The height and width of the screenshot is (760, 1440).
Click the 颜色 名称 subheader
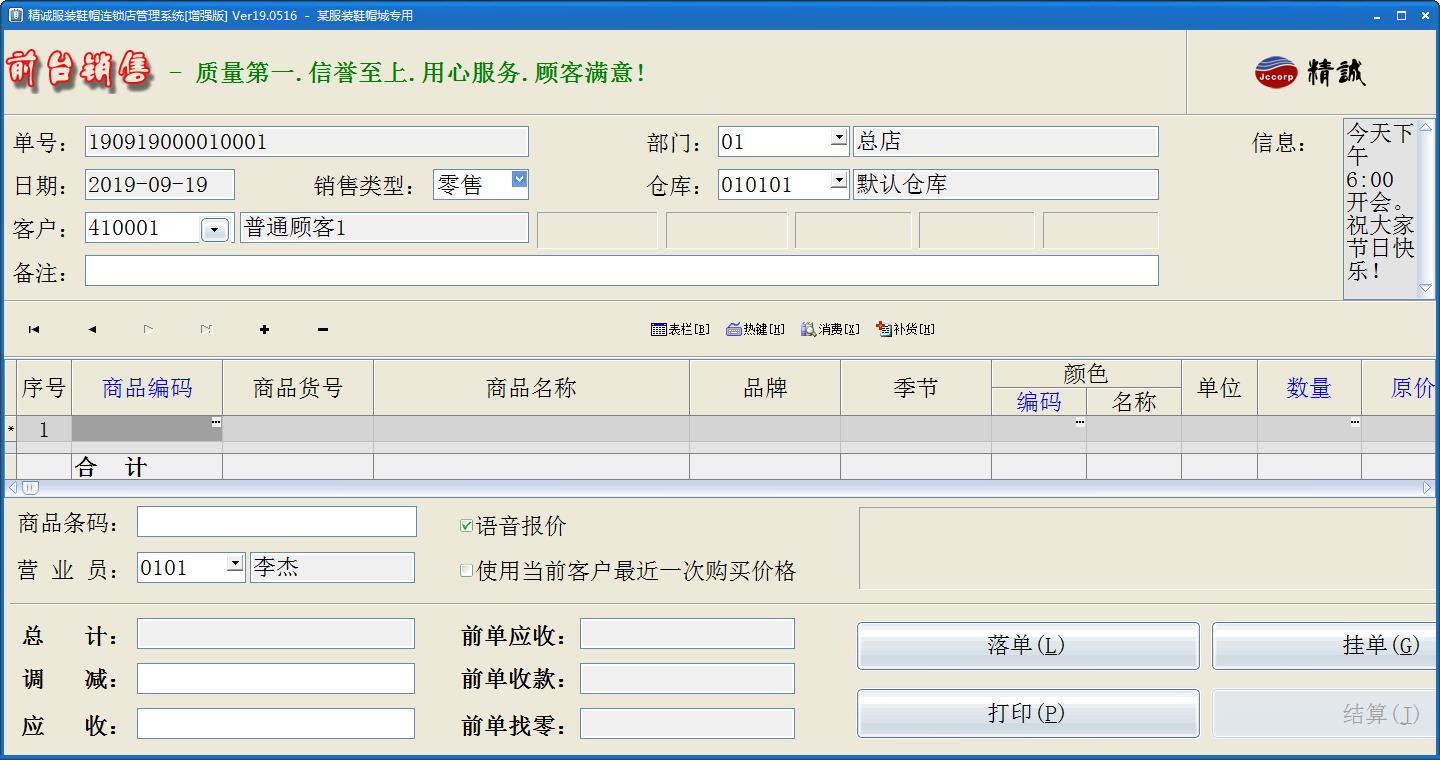coord(1134,402)
